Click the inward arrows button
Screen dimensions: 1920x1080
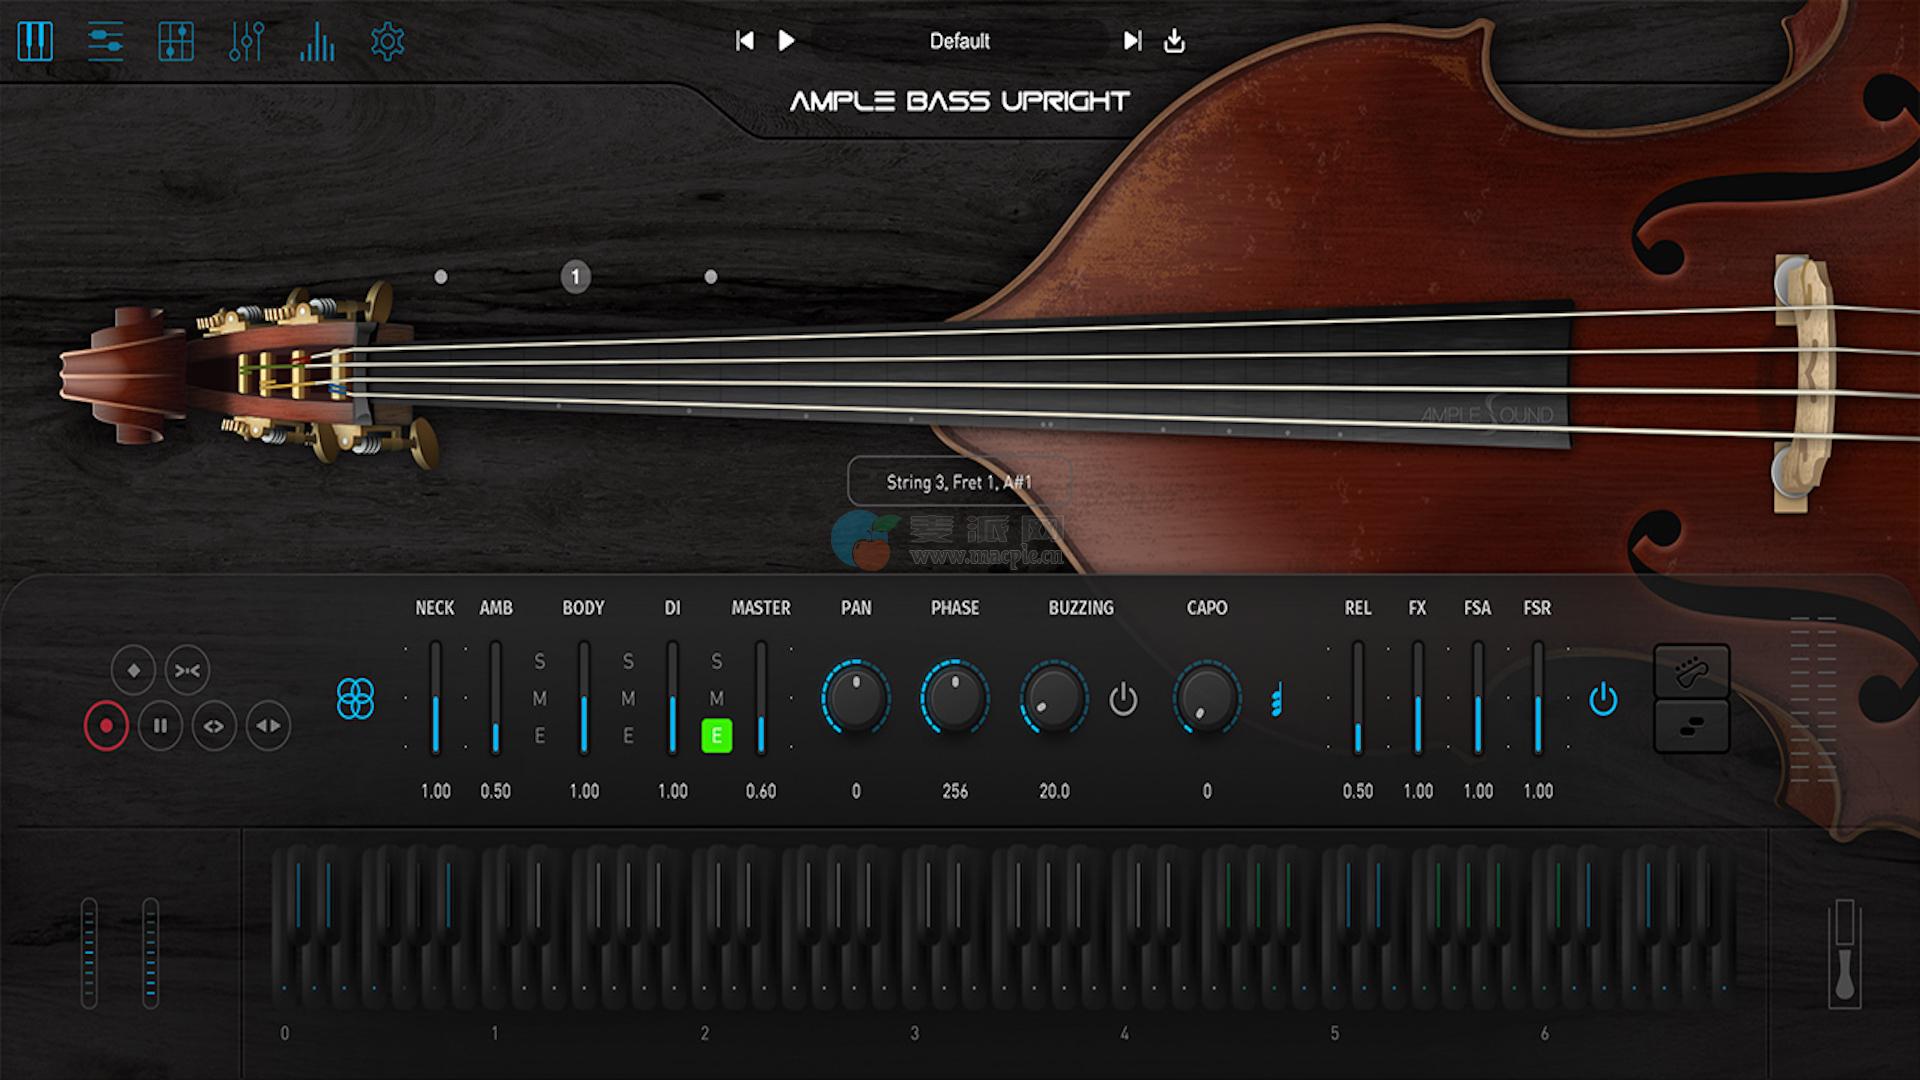click(x=188, y=670)
